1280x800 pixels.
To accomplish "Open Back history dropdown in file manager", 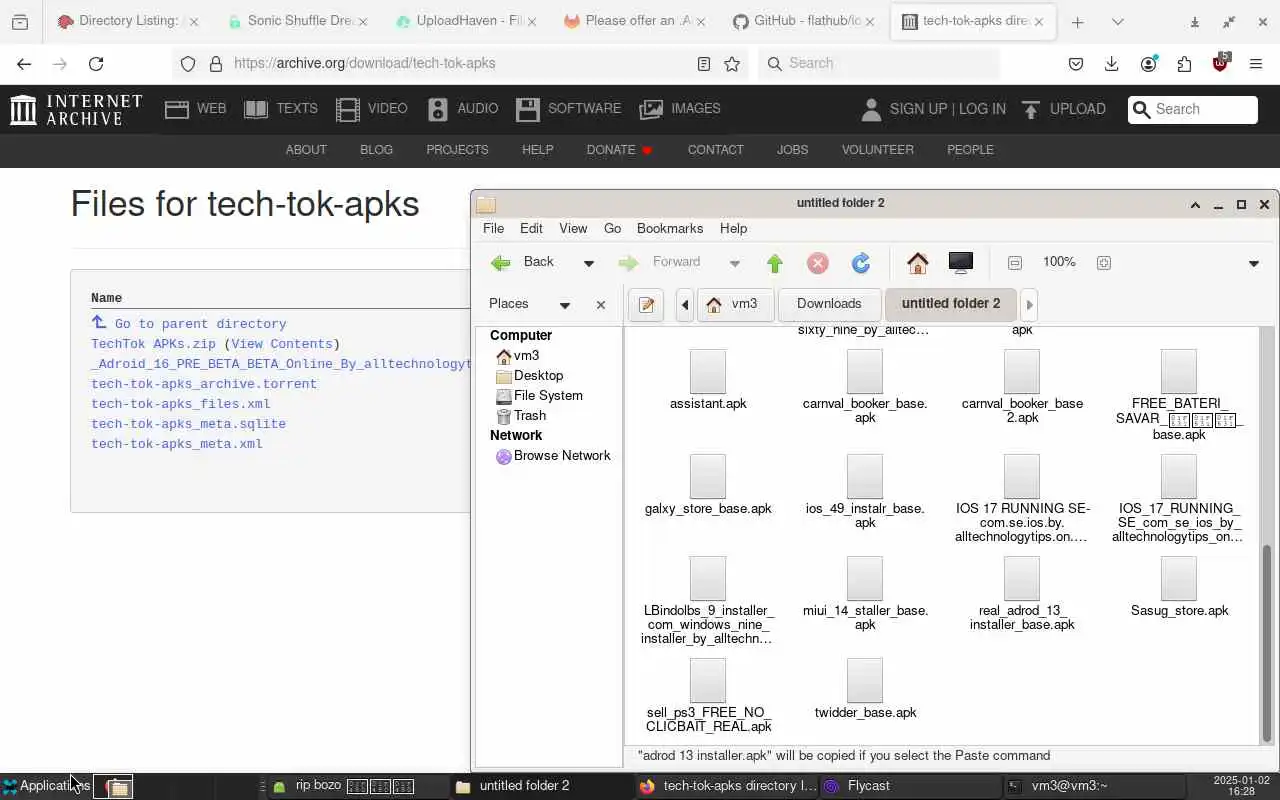I will tap(588, 263).
